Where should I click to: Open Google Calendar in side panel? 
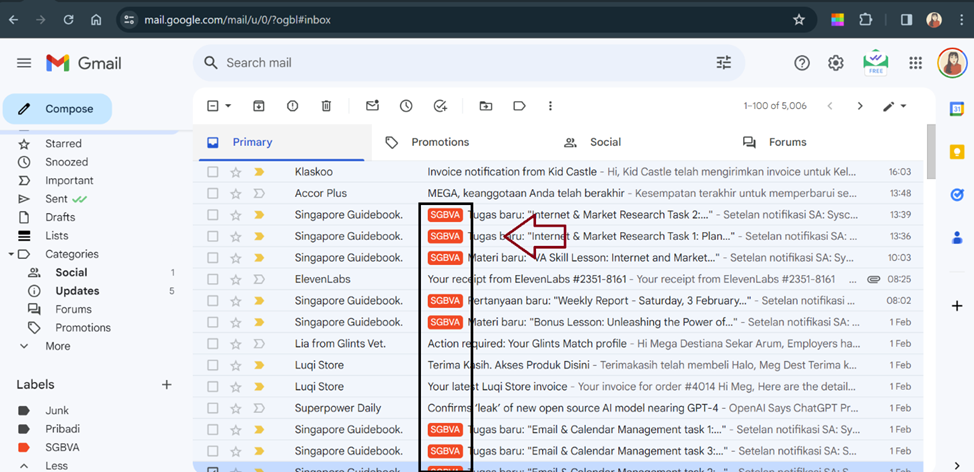point(956,110)
